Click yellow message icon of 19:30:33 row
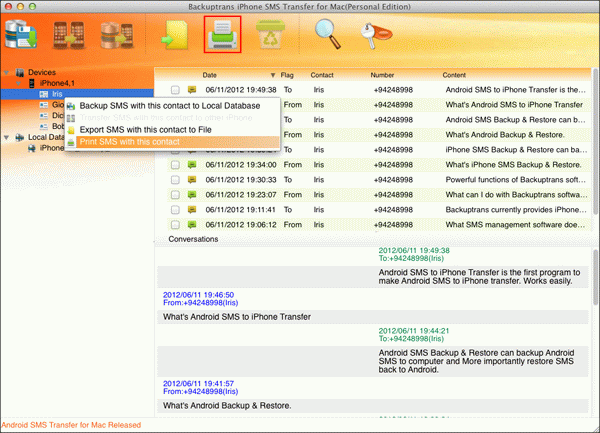 (192, 179)
